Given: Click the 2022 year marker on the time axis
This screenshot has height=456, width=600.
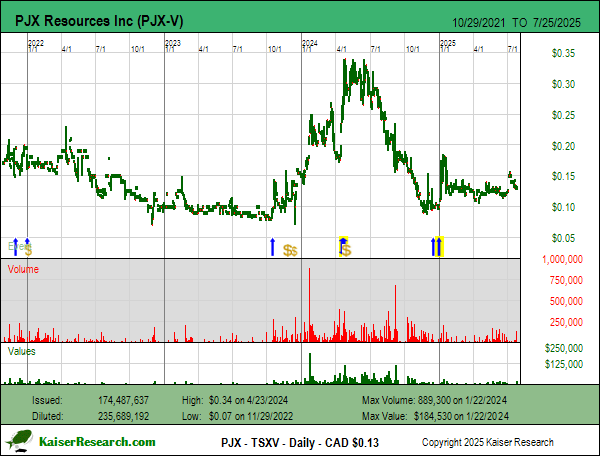Looking at the screenshot, I should click(36, 43).
